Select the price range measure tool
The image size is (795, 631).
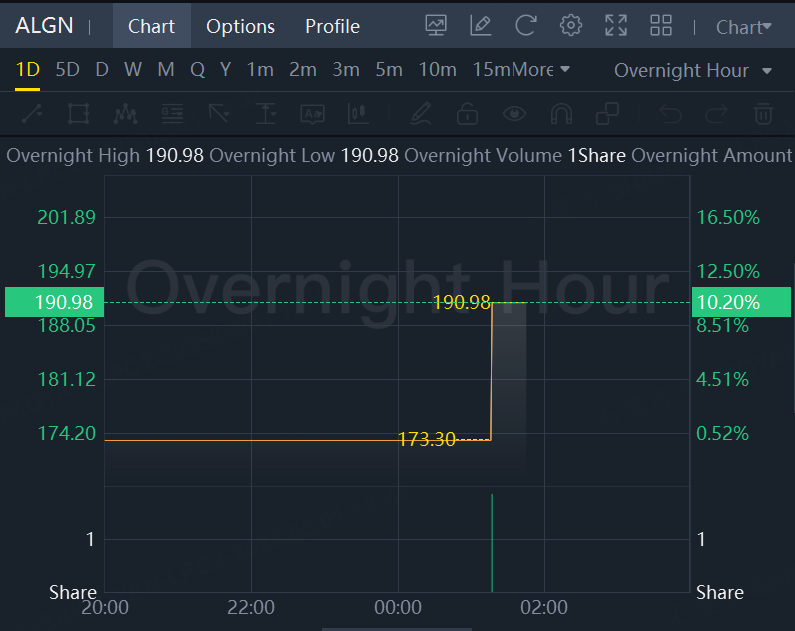[x=266, y=114]
